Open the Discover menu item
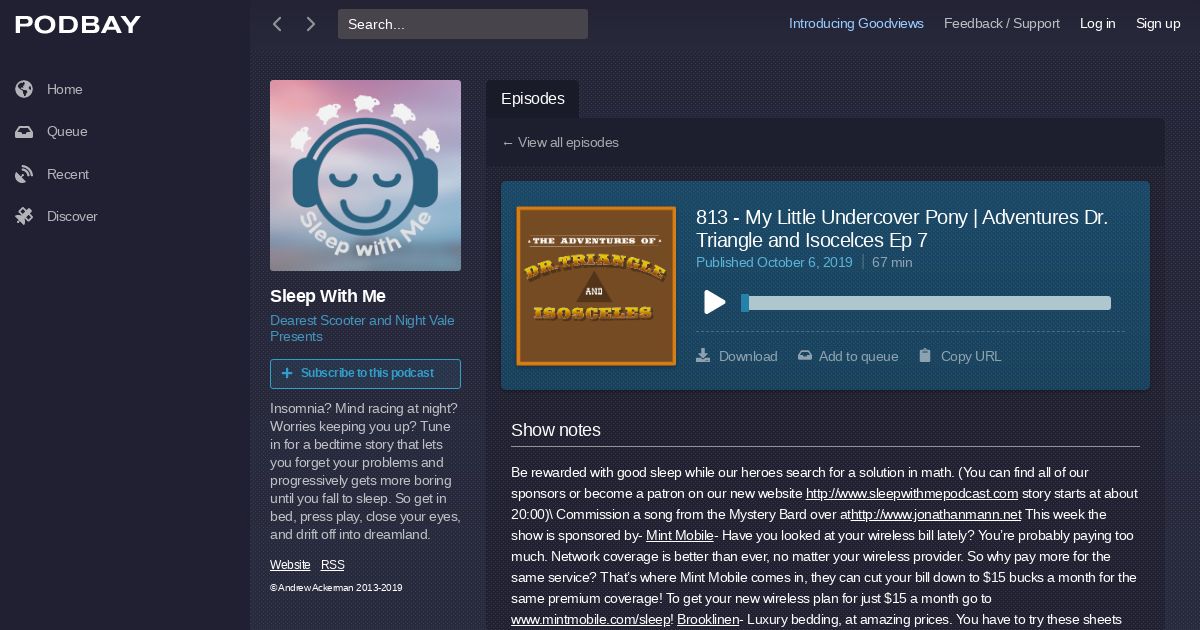The width and height of the screenshot is (1200, 630). click(72, 216)
